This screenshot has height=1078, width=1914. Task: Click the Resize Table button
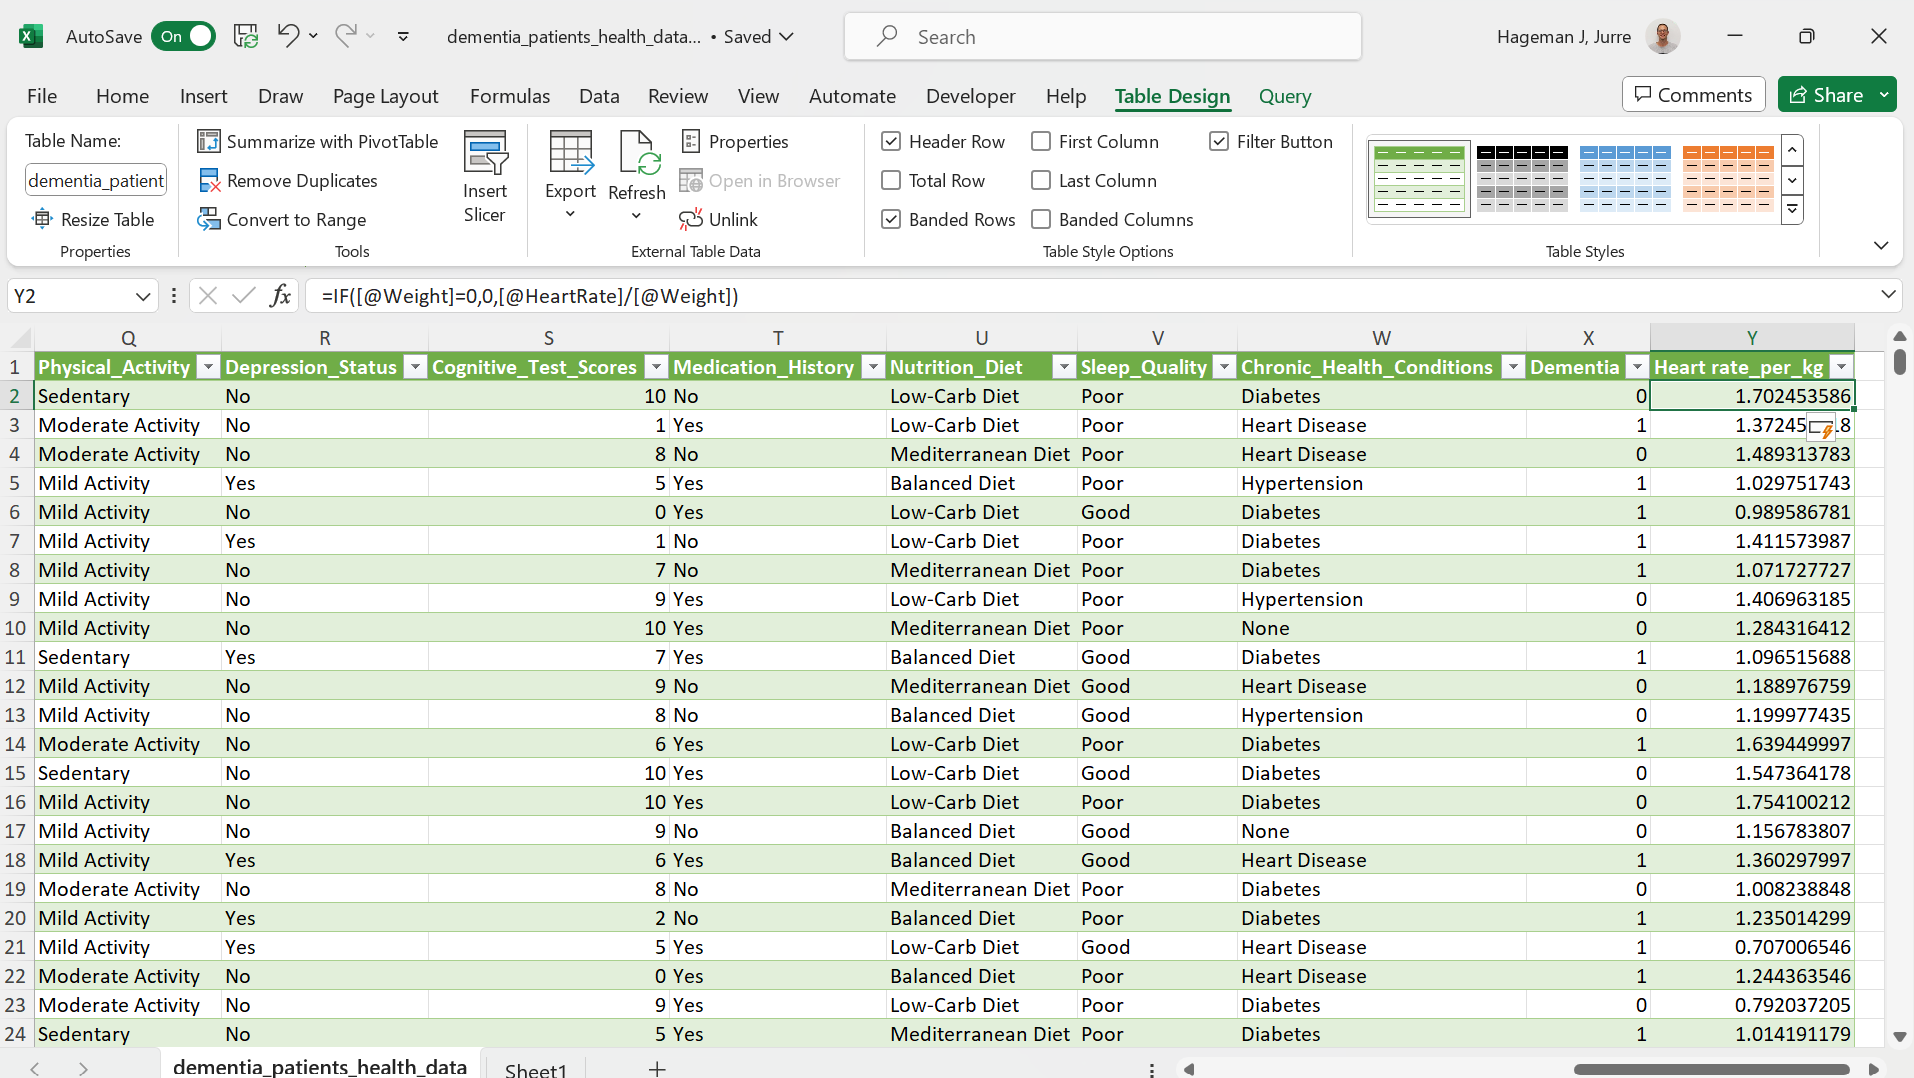click(94, 219)
